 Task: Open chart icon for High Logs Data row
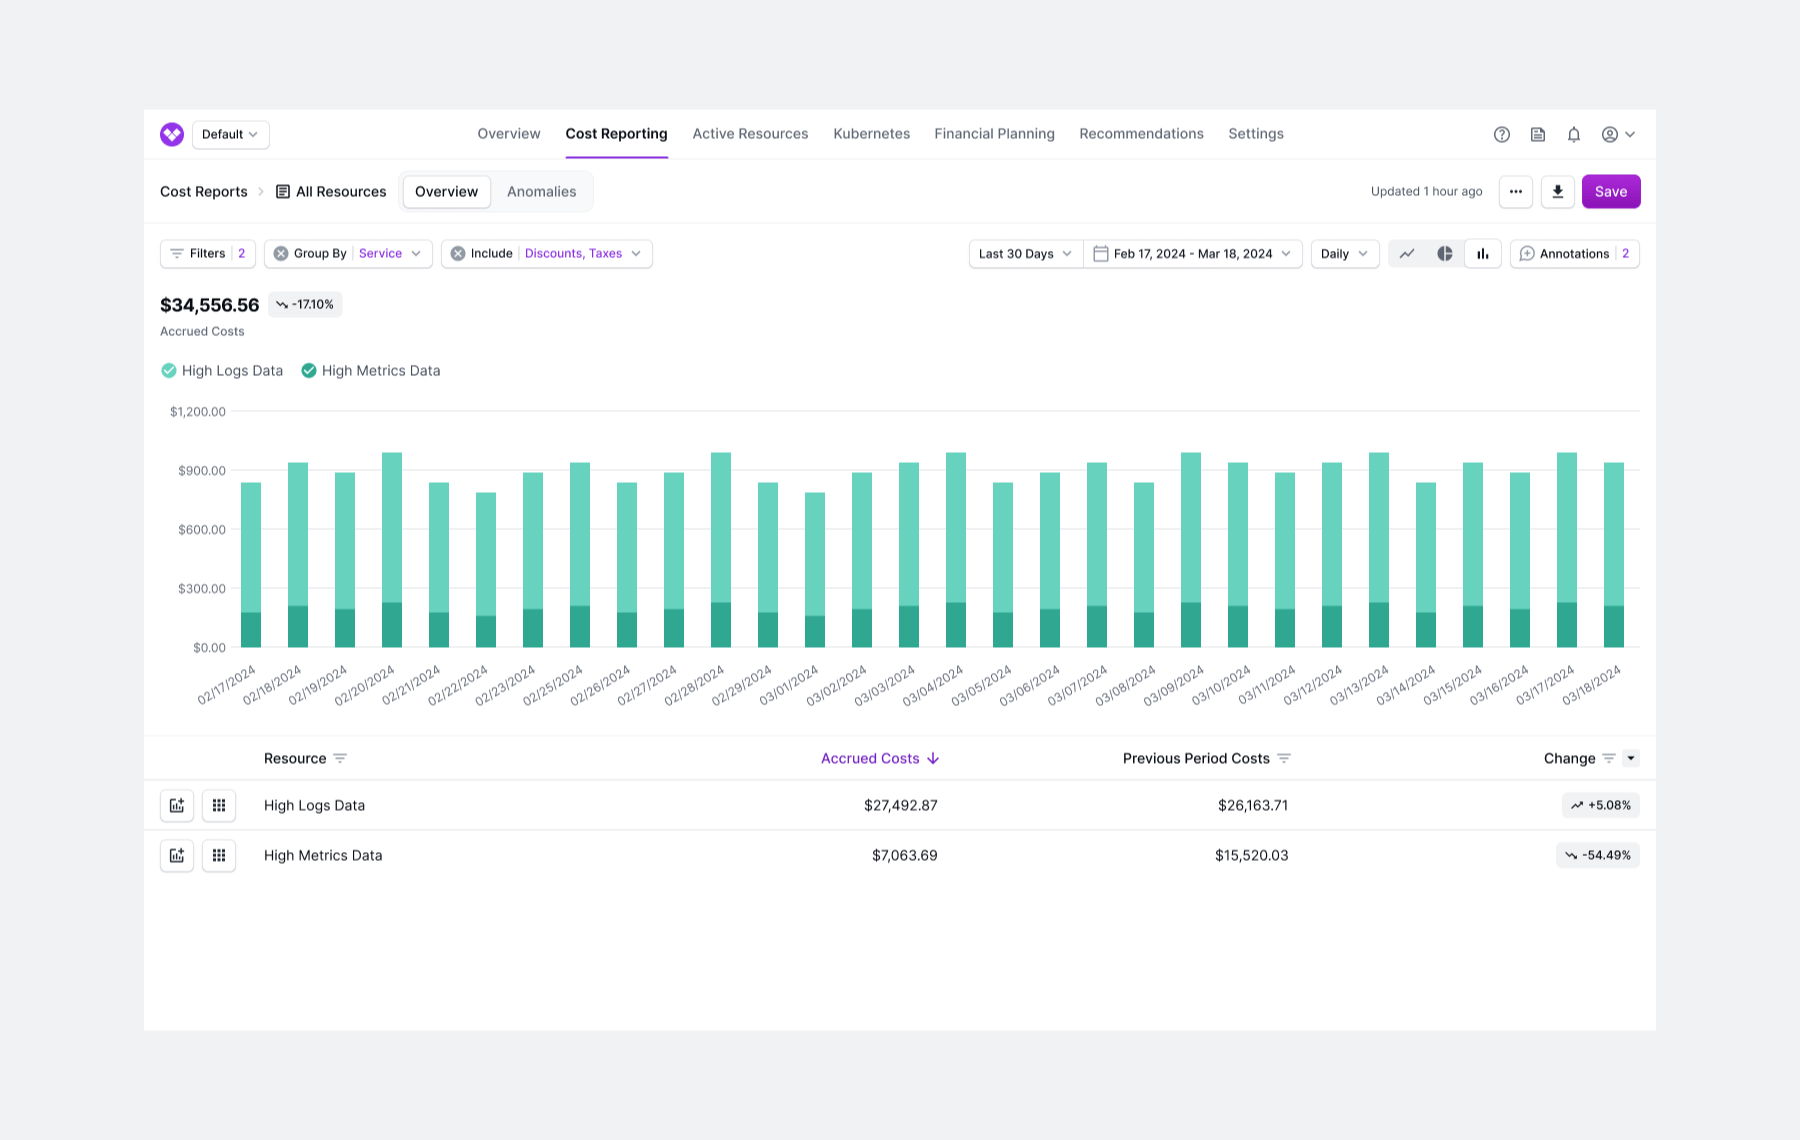177,805
